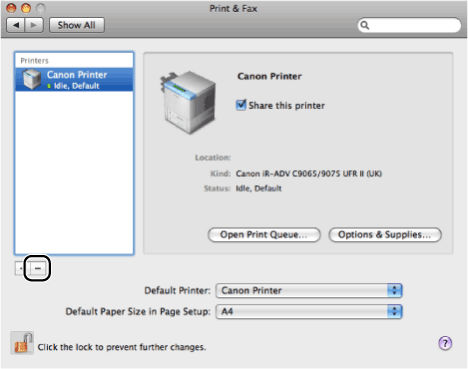This screenshot has width=468, height=369.
Task: Remove the printer with the minus button
Action: pyautogui.click(x=38, y=268)
